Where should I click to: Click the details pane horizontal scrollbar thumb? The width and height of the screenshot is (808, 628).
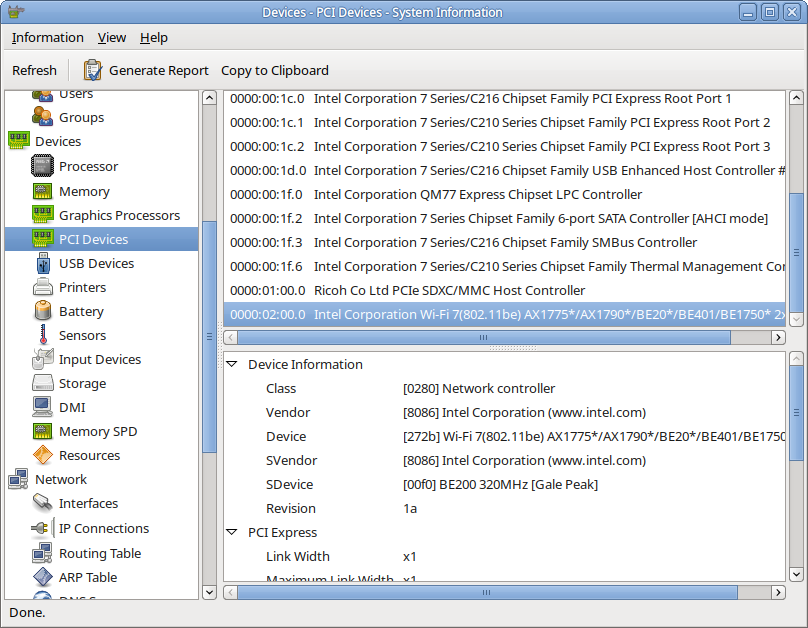tap(487, 592)
